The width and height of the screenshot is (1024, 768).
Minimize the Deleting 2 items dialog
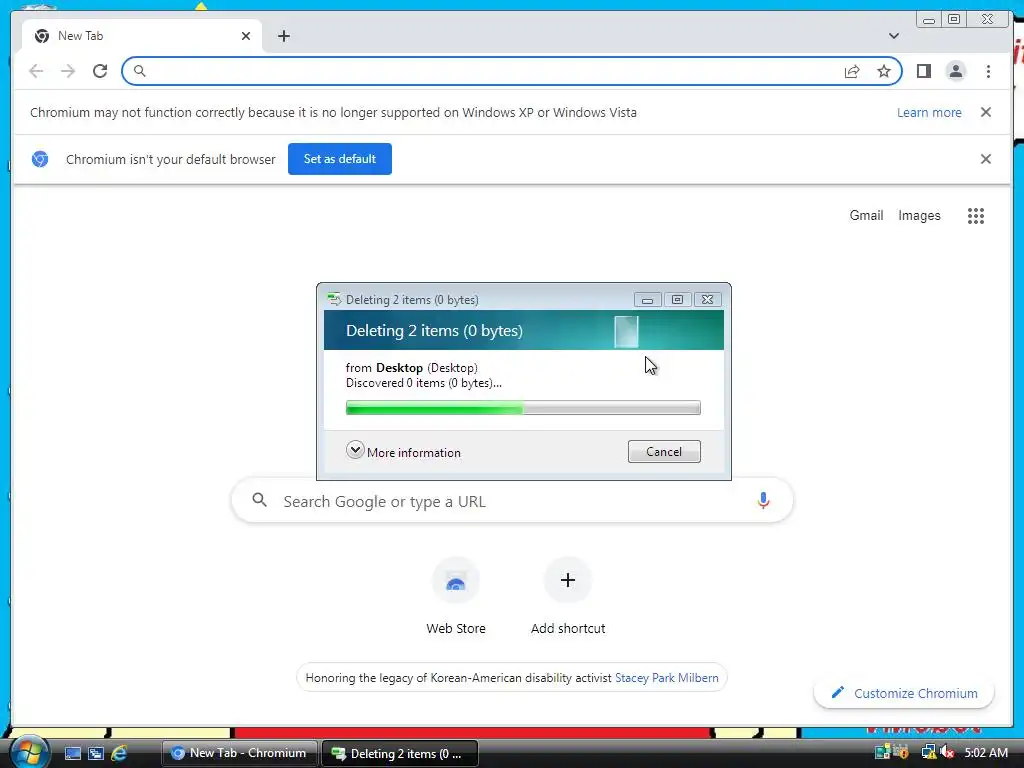(647, 300)
